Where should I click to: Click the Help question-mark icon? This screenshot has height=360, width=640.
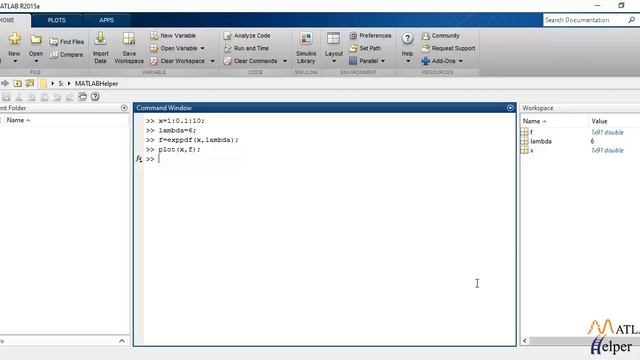click(x=407, y=39)
